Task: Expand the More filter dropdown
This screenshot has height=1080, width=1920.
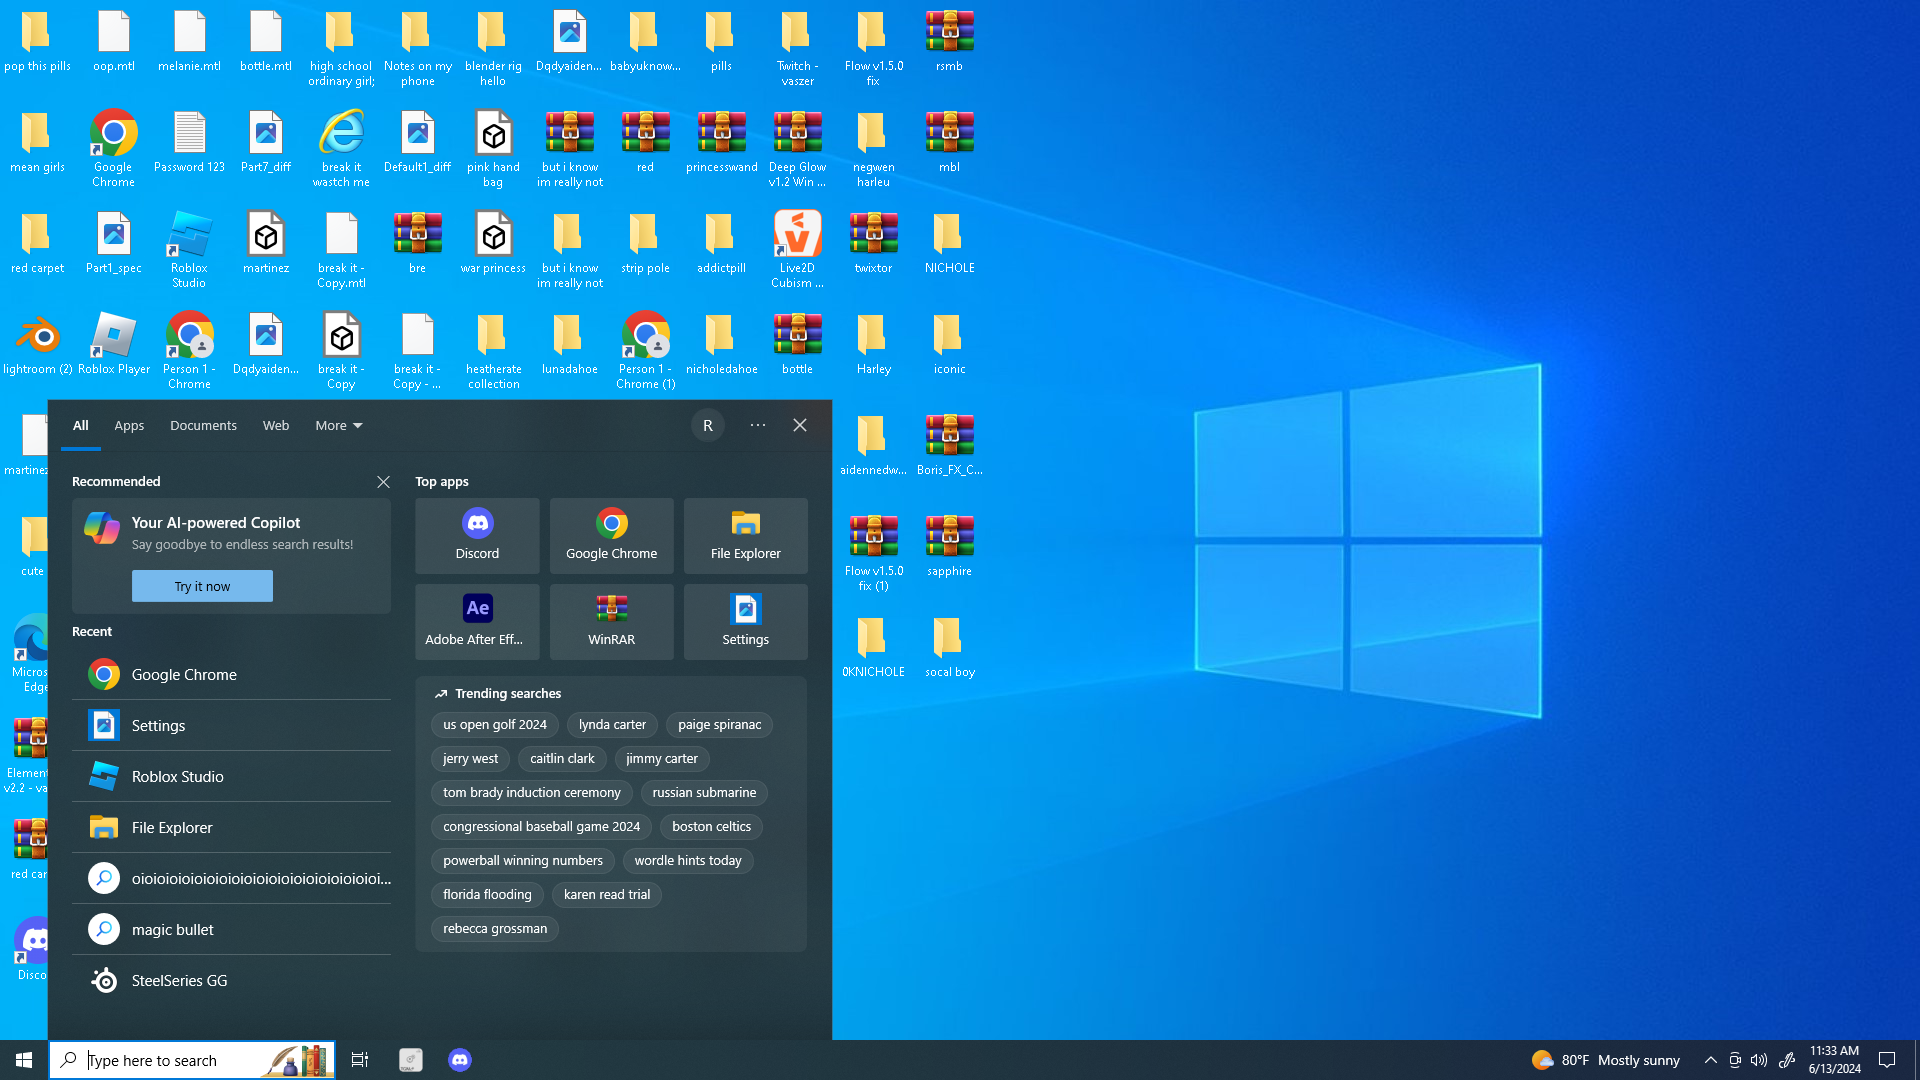Action: point(339,425)
